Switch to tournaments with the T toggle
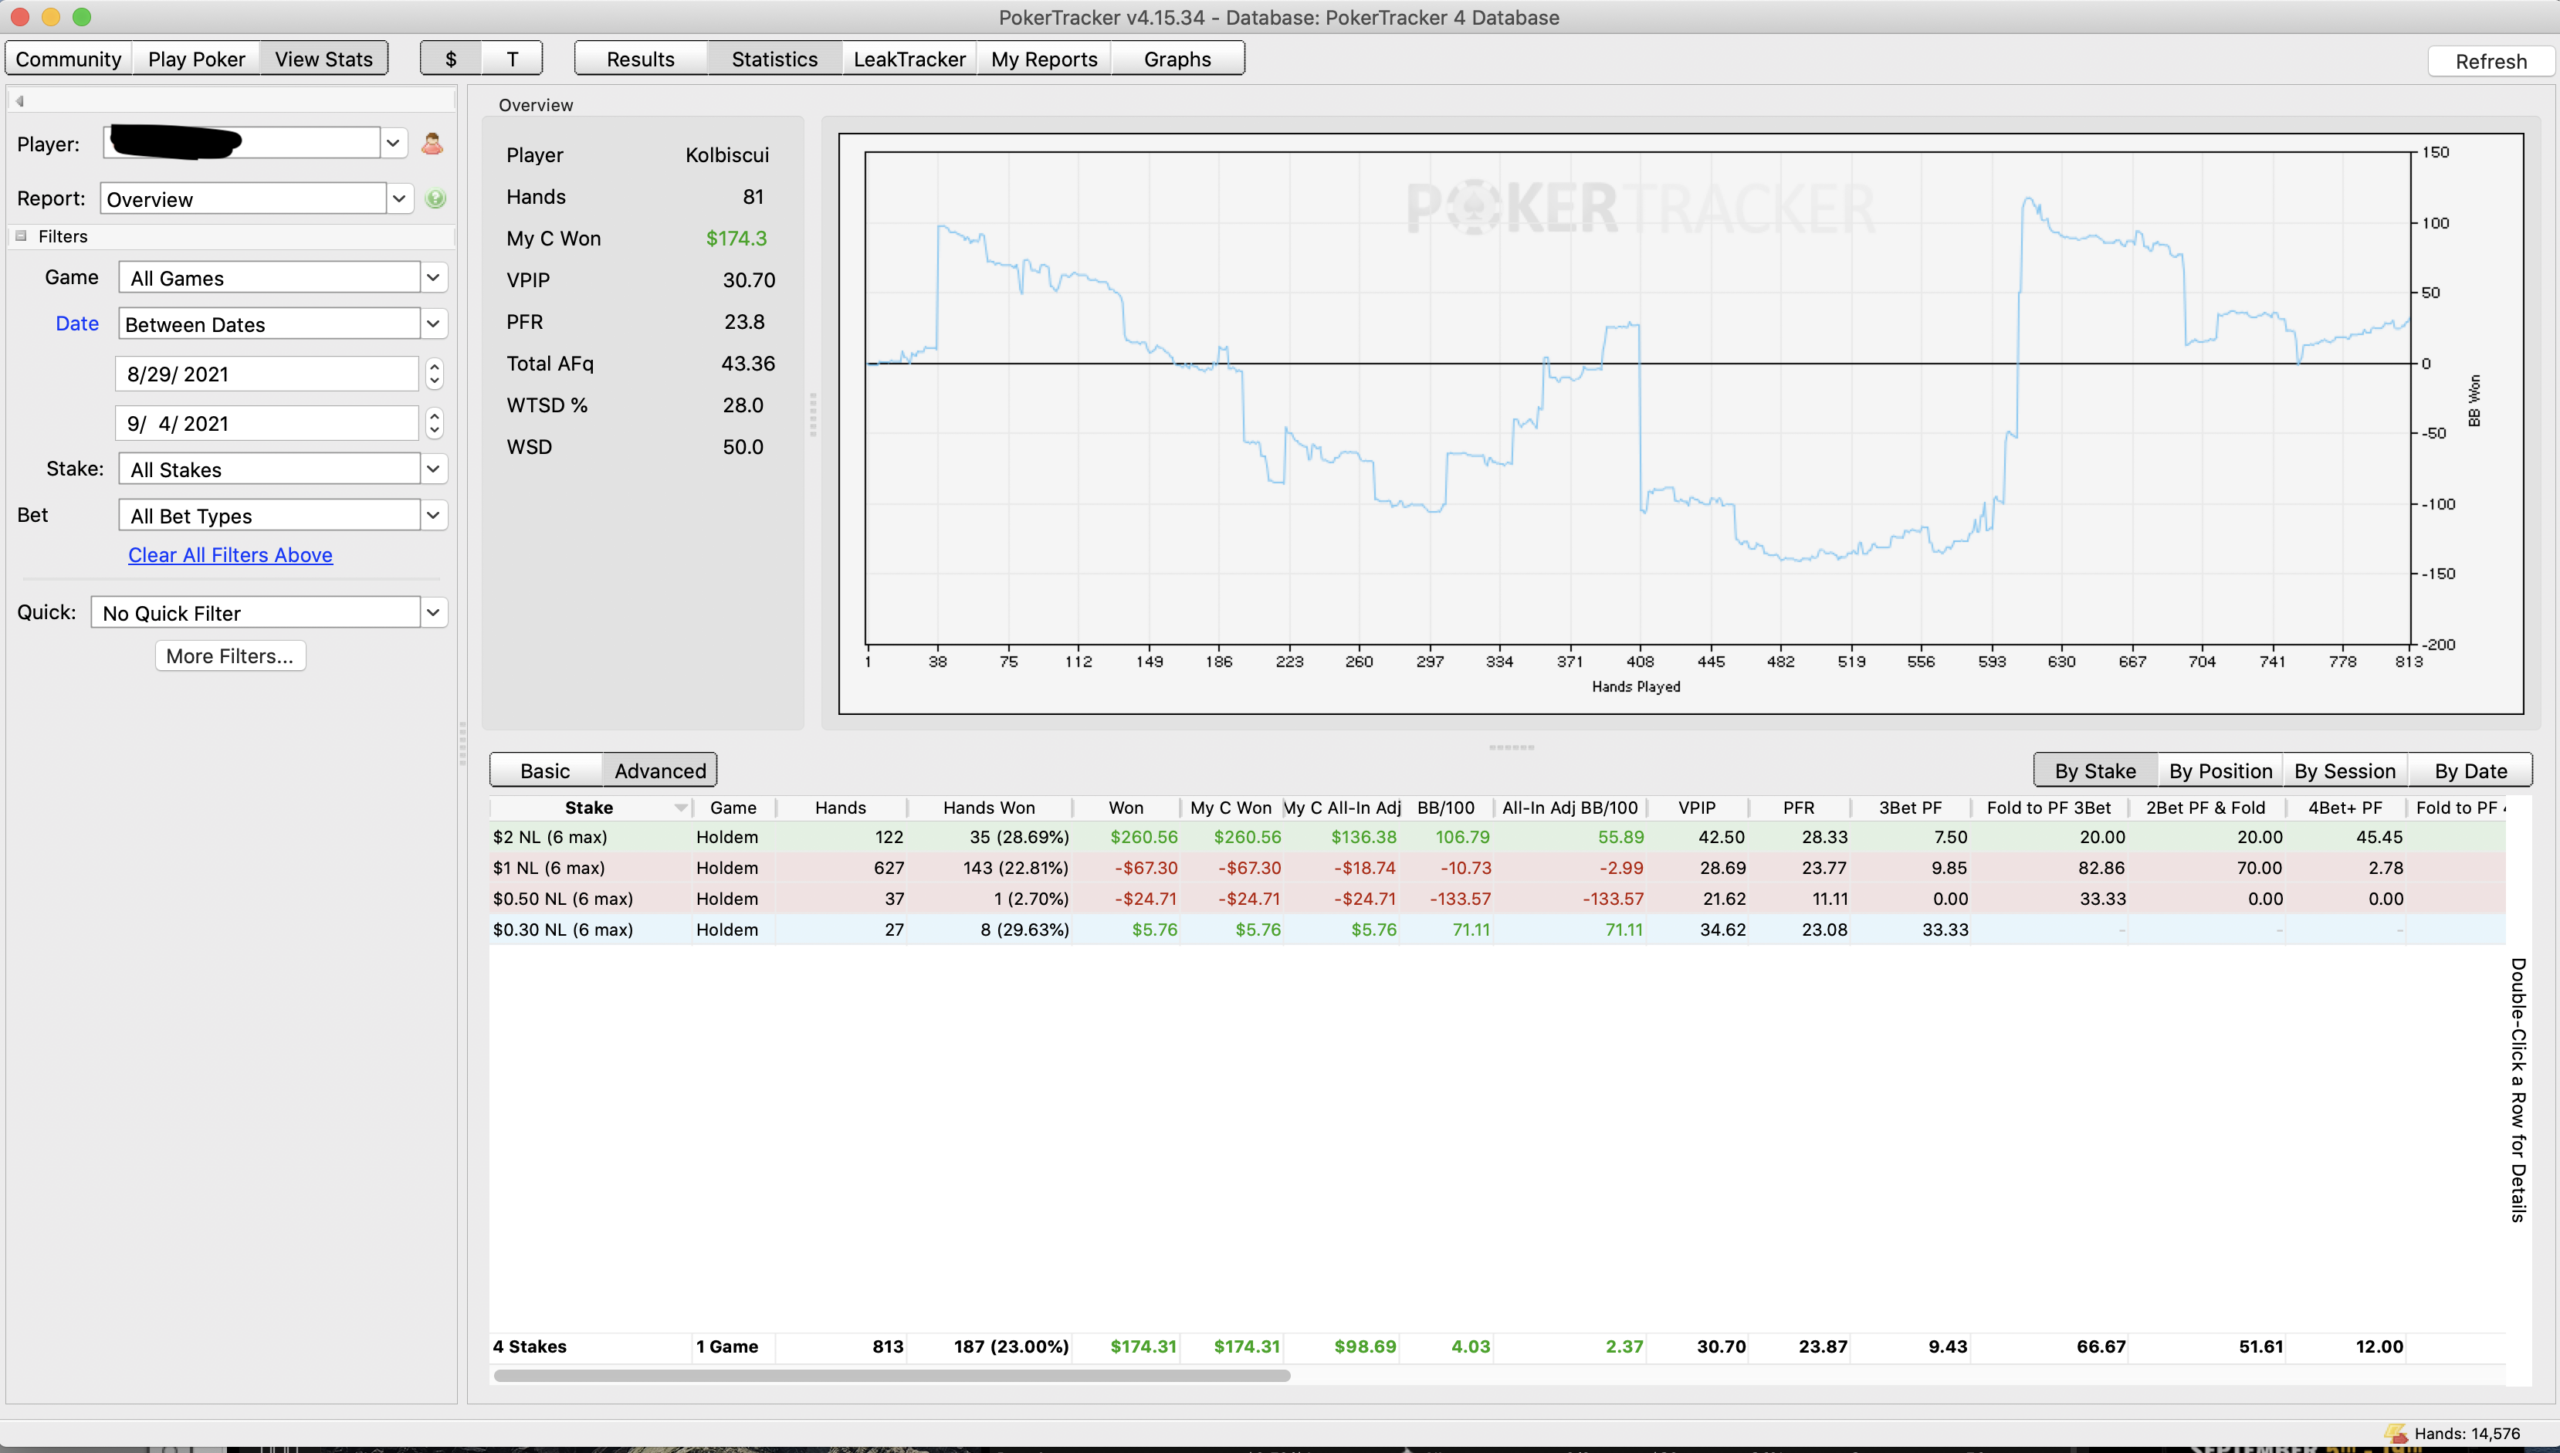The height and width of the screenshot is (1453, 2560). point(512,59)
